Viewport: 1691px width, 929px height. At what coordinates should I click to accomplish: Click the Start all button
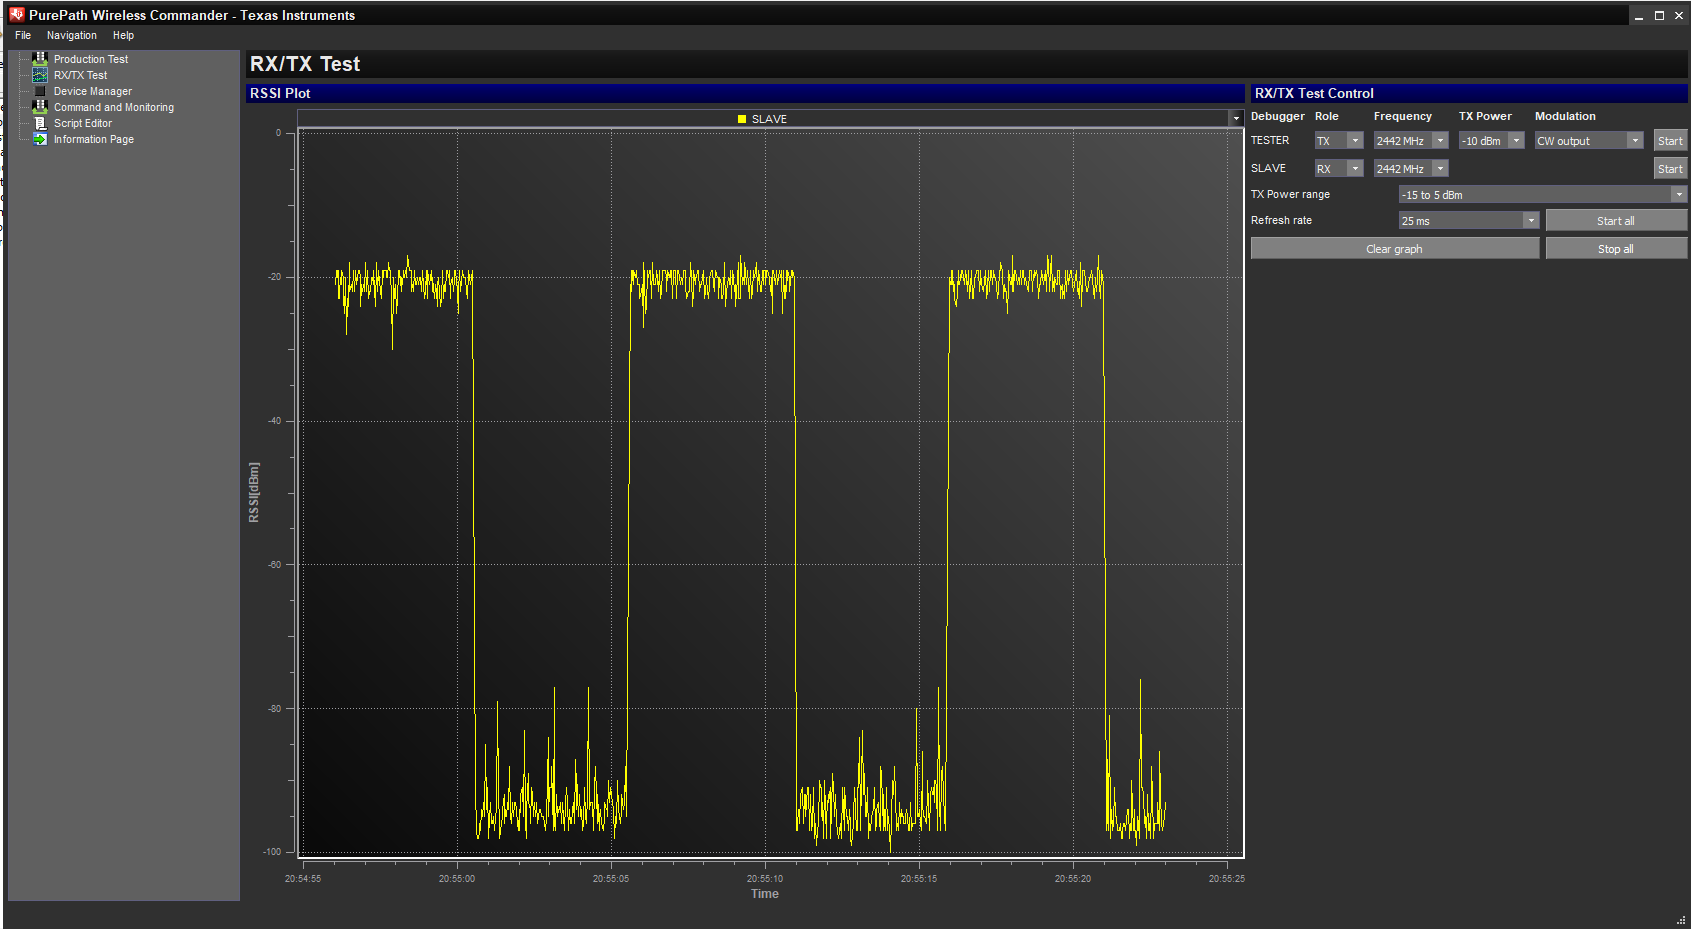pos(1616,221)
